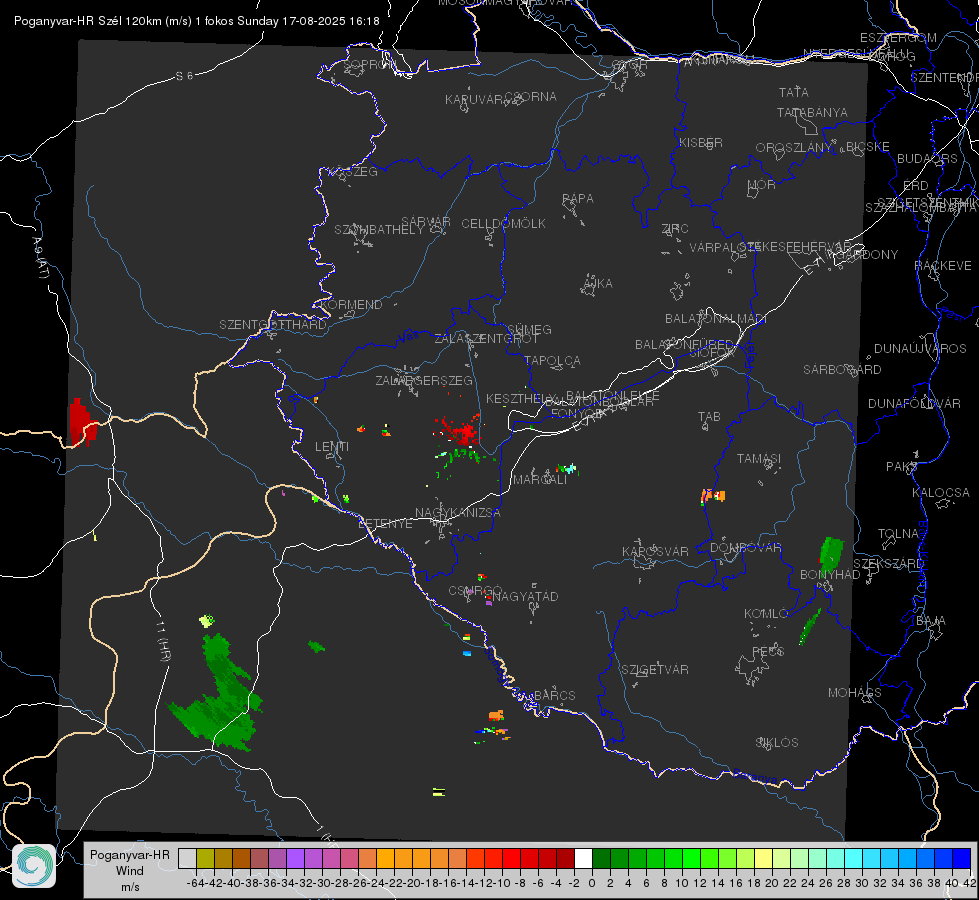Click the LETENYE town label
The height and width of the screenshot is (900, 979).
[x=385, y=524]
